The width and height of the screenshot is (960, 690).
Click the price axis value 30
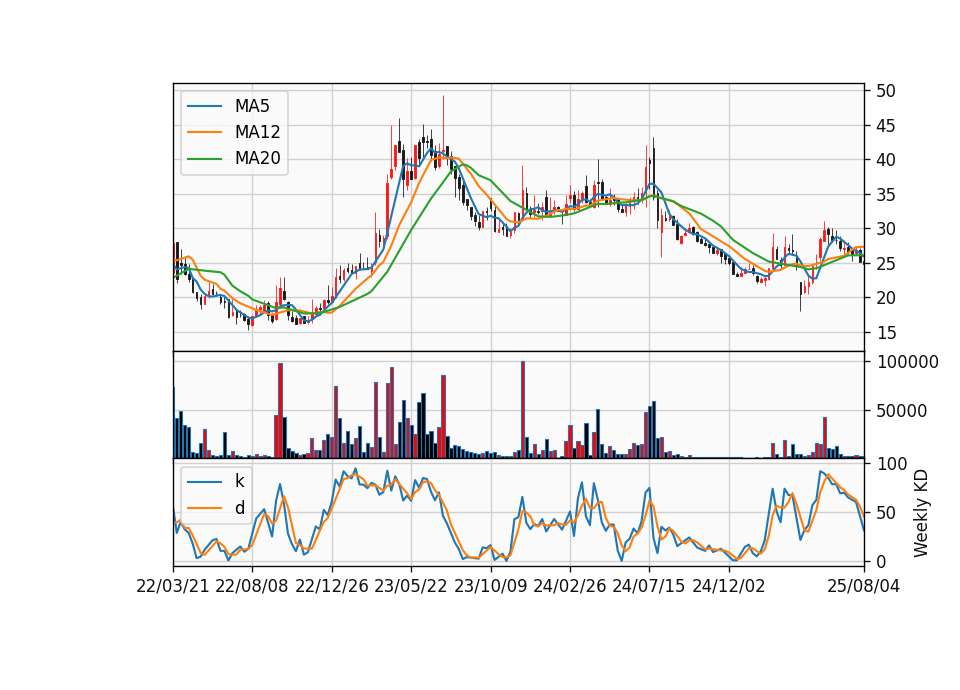[x=886, y=229]
